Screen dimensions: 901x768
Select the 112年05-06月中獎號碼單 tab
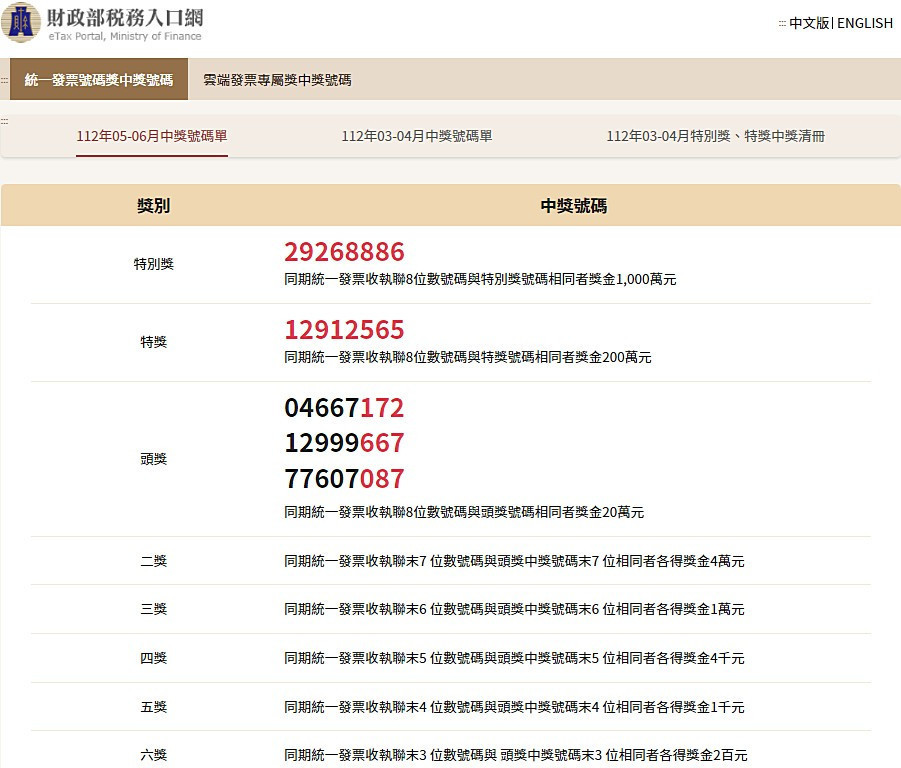[152, 137]
